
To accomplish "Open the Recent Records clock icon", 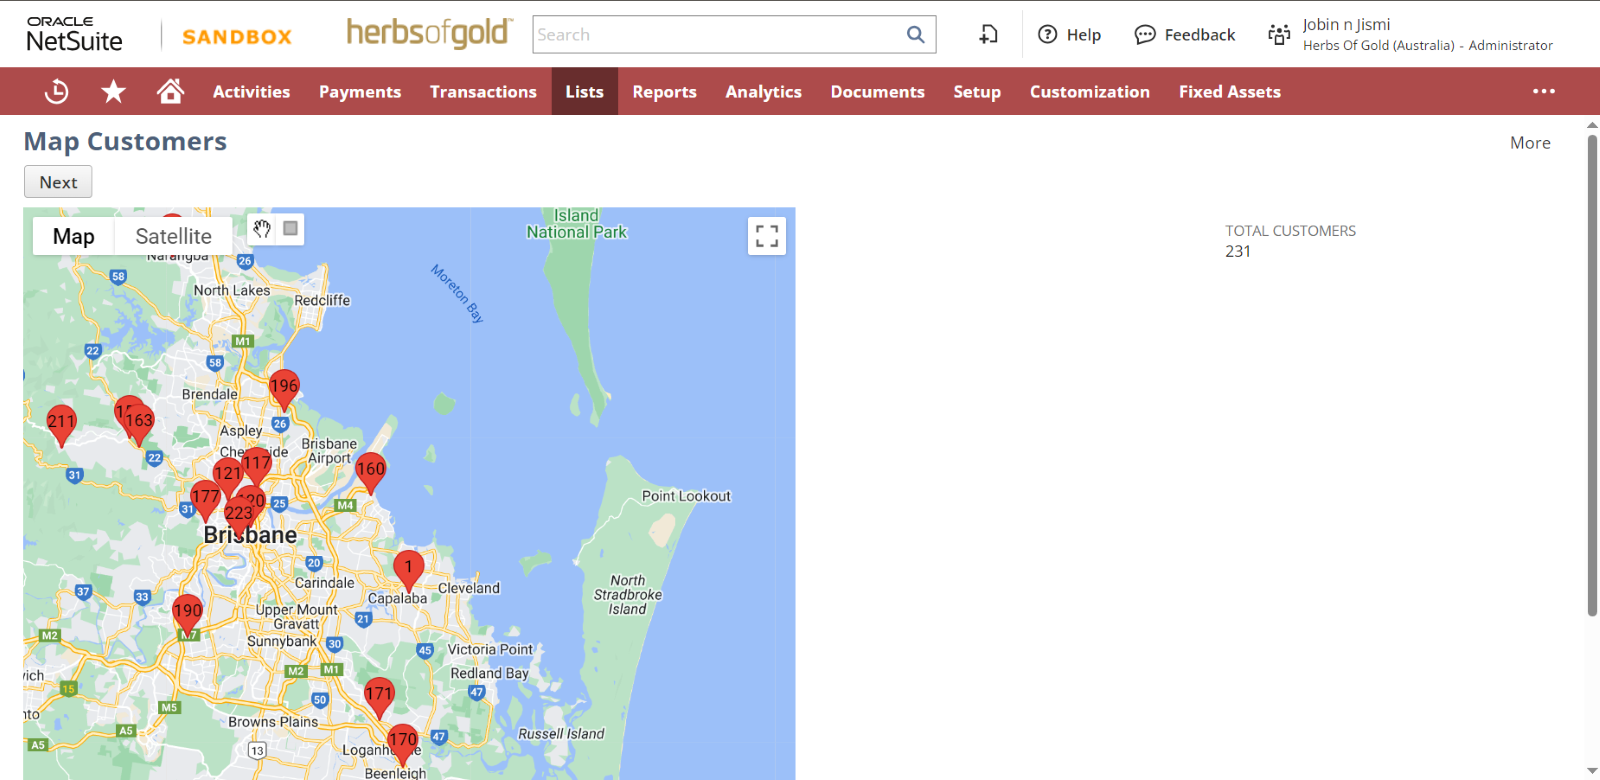I will pyautogui.click(x=57, y=91).
